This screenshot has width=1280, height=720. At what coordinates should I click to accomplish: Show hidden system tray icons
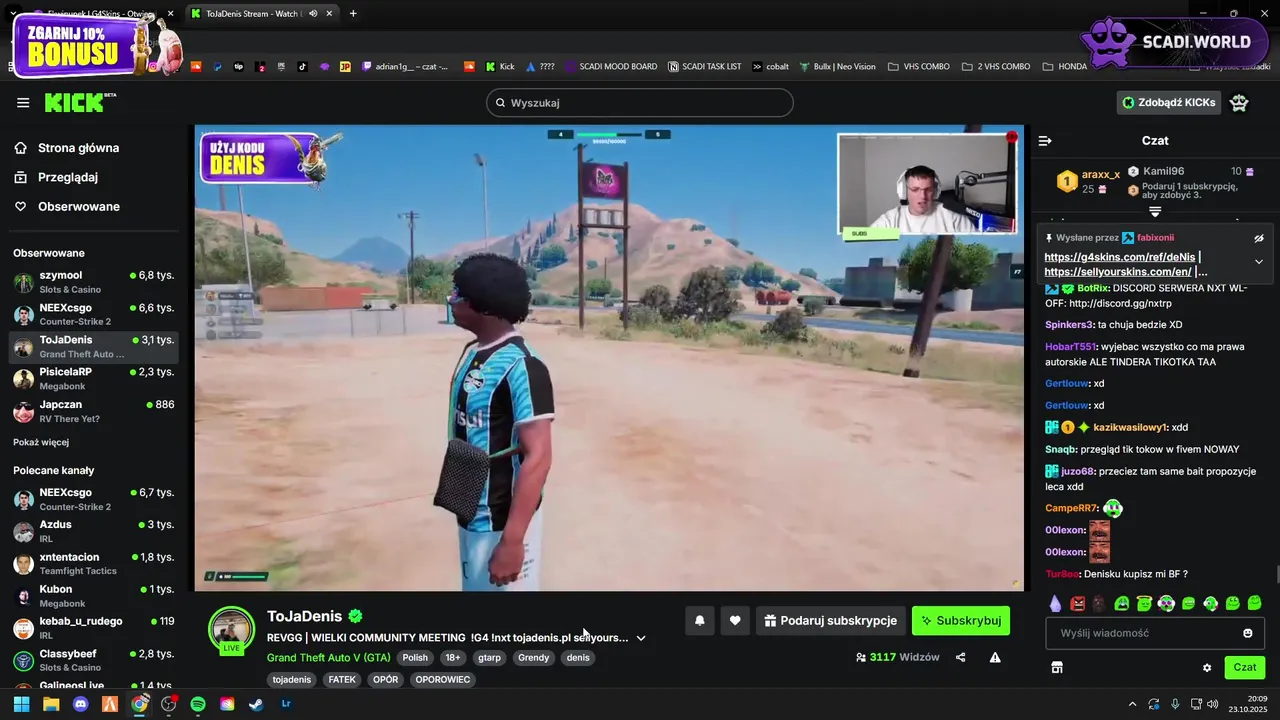1132,704
